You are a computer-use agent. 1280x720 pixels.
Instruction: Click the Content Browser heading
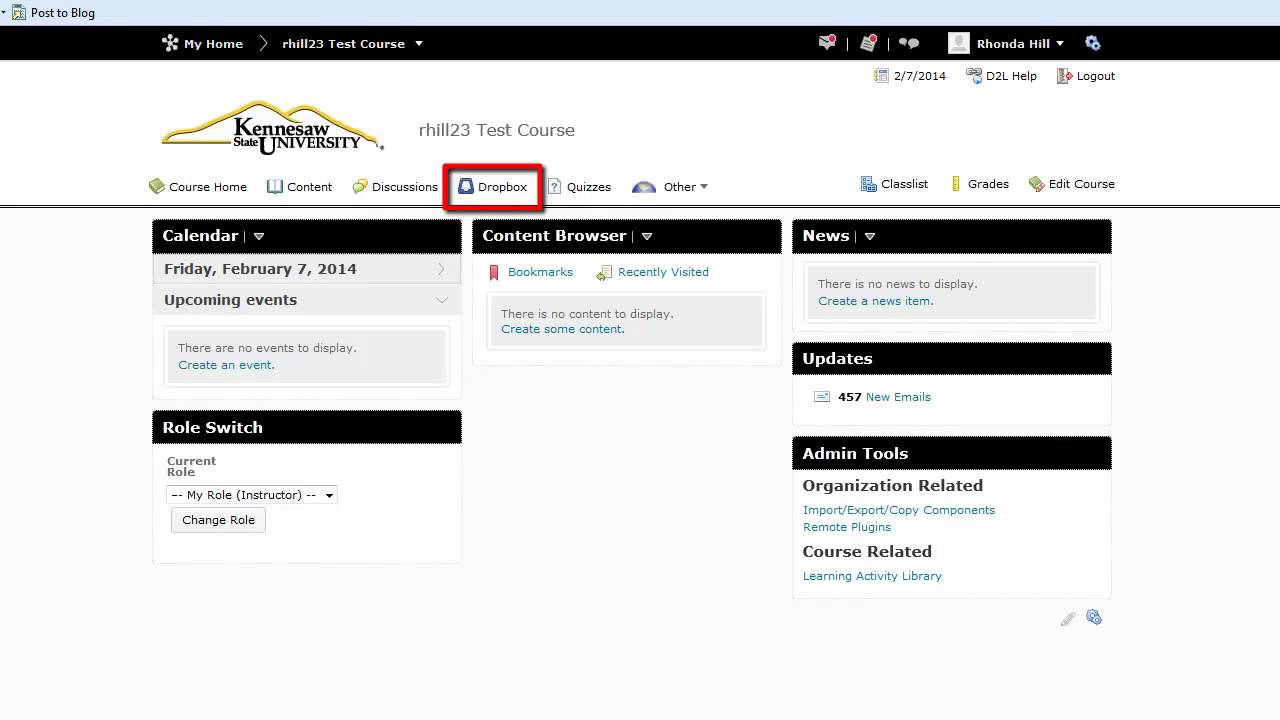coord(554,236)
